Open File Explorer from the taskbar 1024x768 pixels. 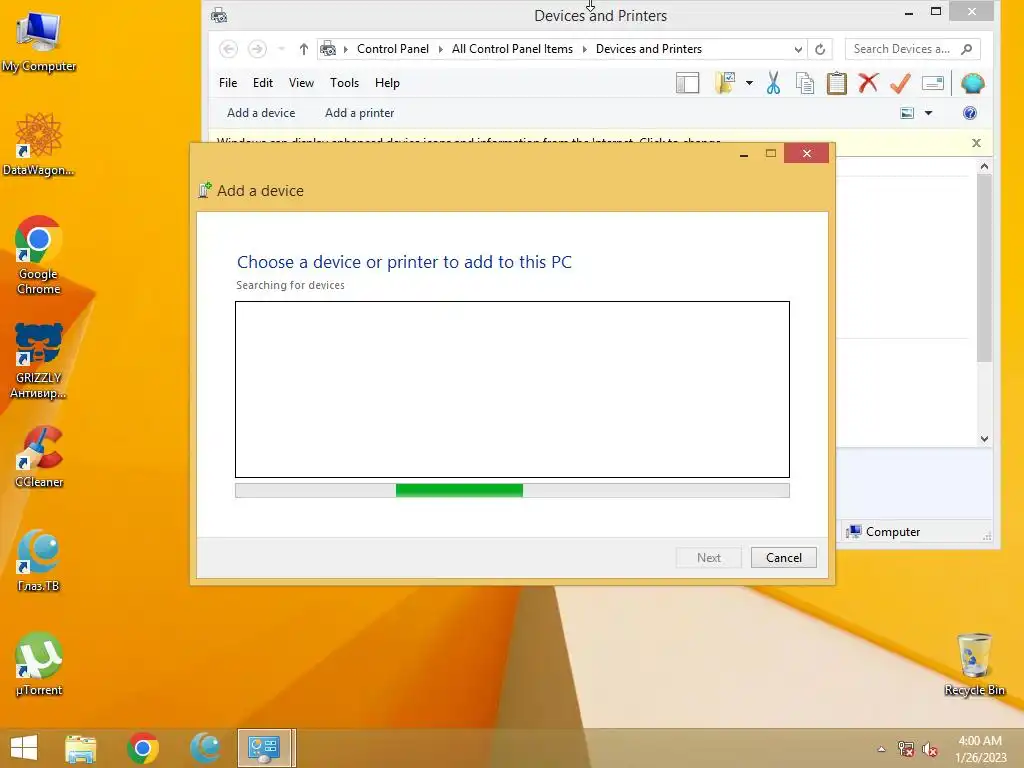click(x=81, y=748)
